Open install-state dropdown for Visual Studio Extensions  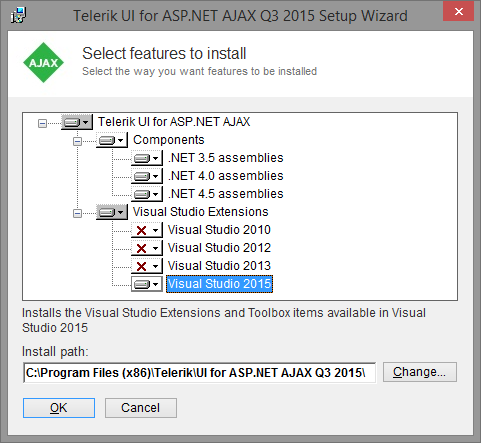coord(112,212)
